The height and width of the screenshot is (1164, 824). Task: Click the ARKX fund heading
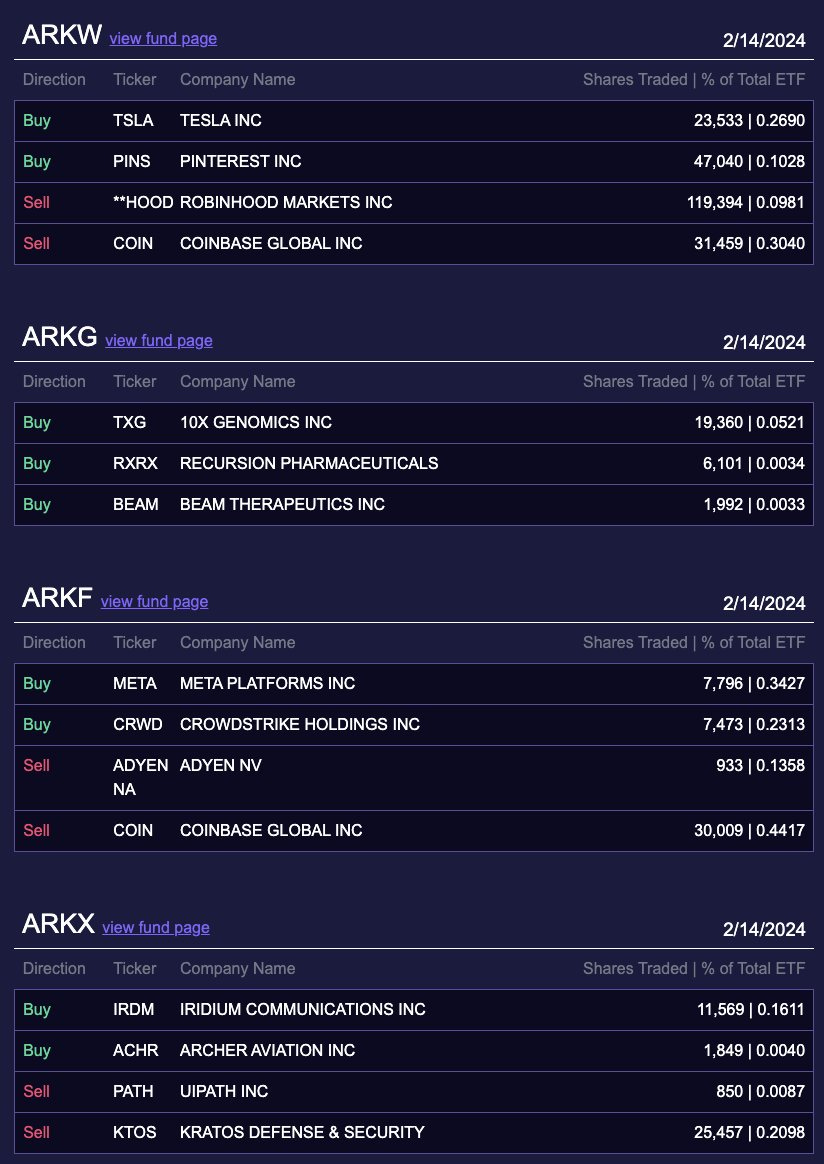click(x=58, y=924)
